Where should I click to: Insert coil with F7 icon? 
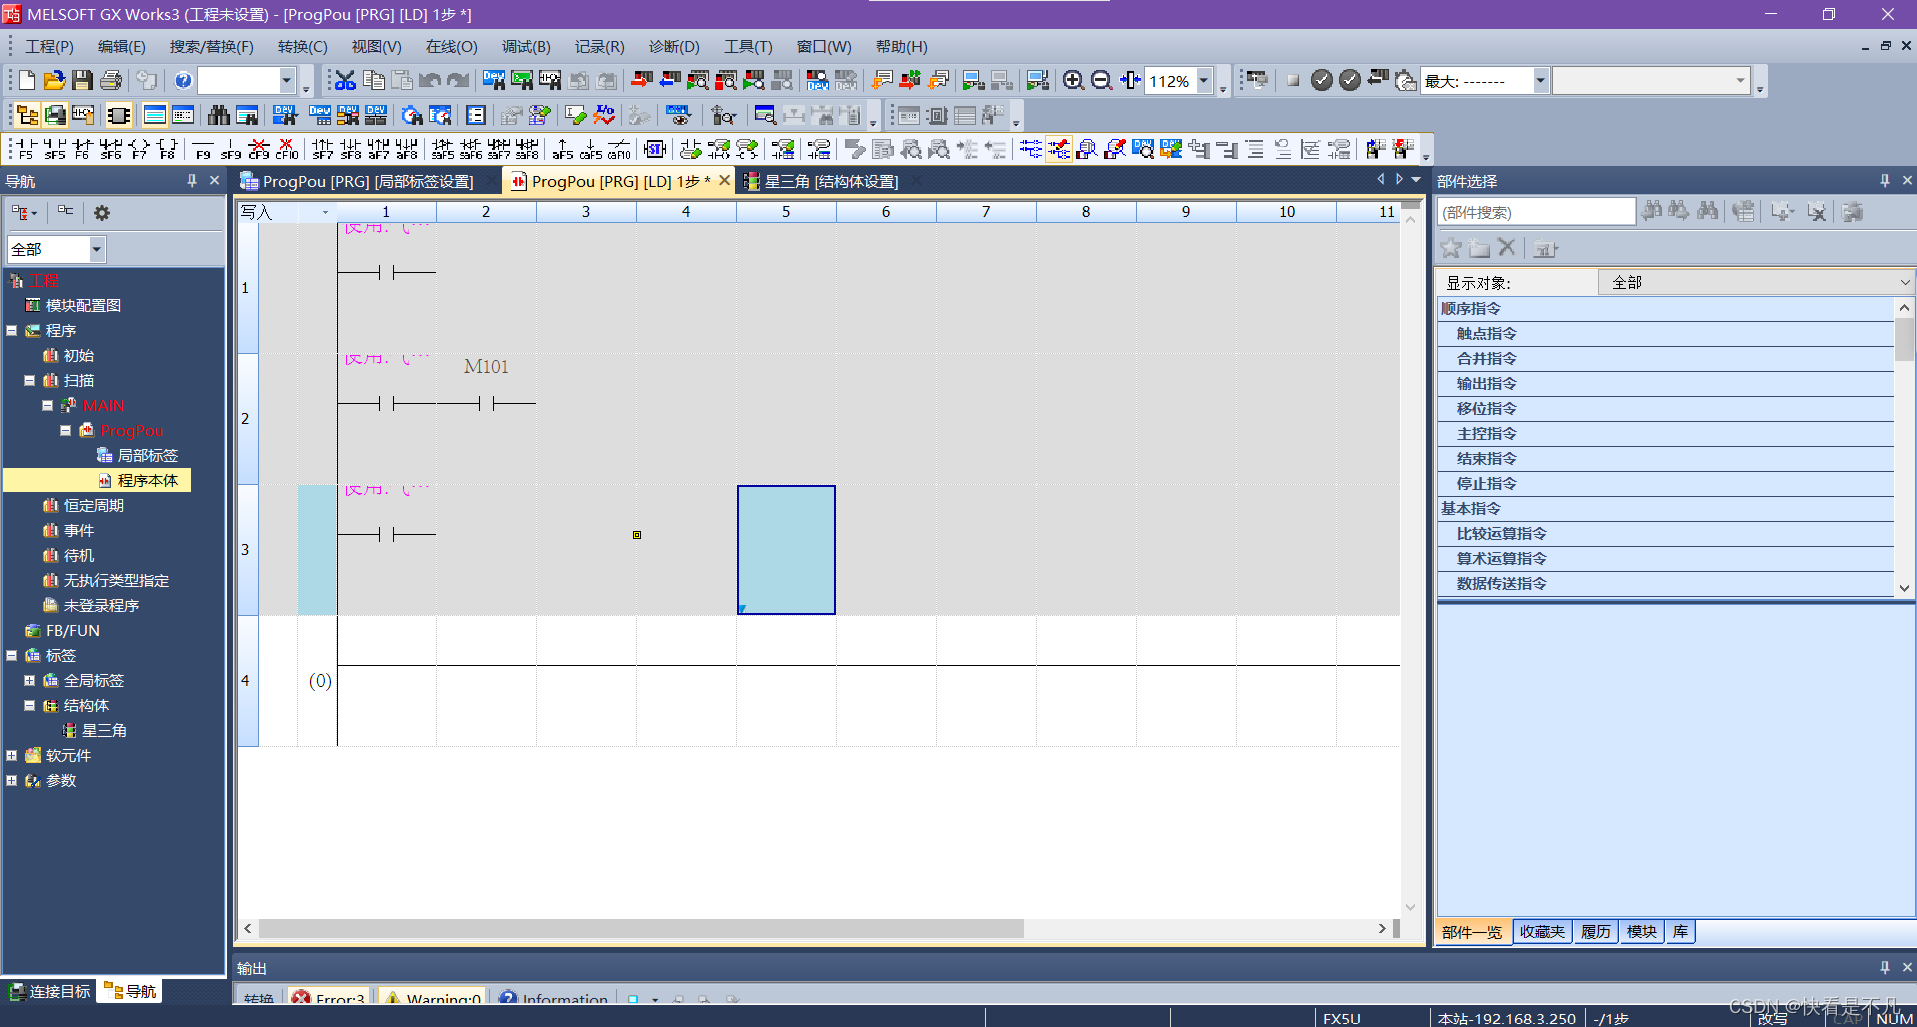click(139, 149)
